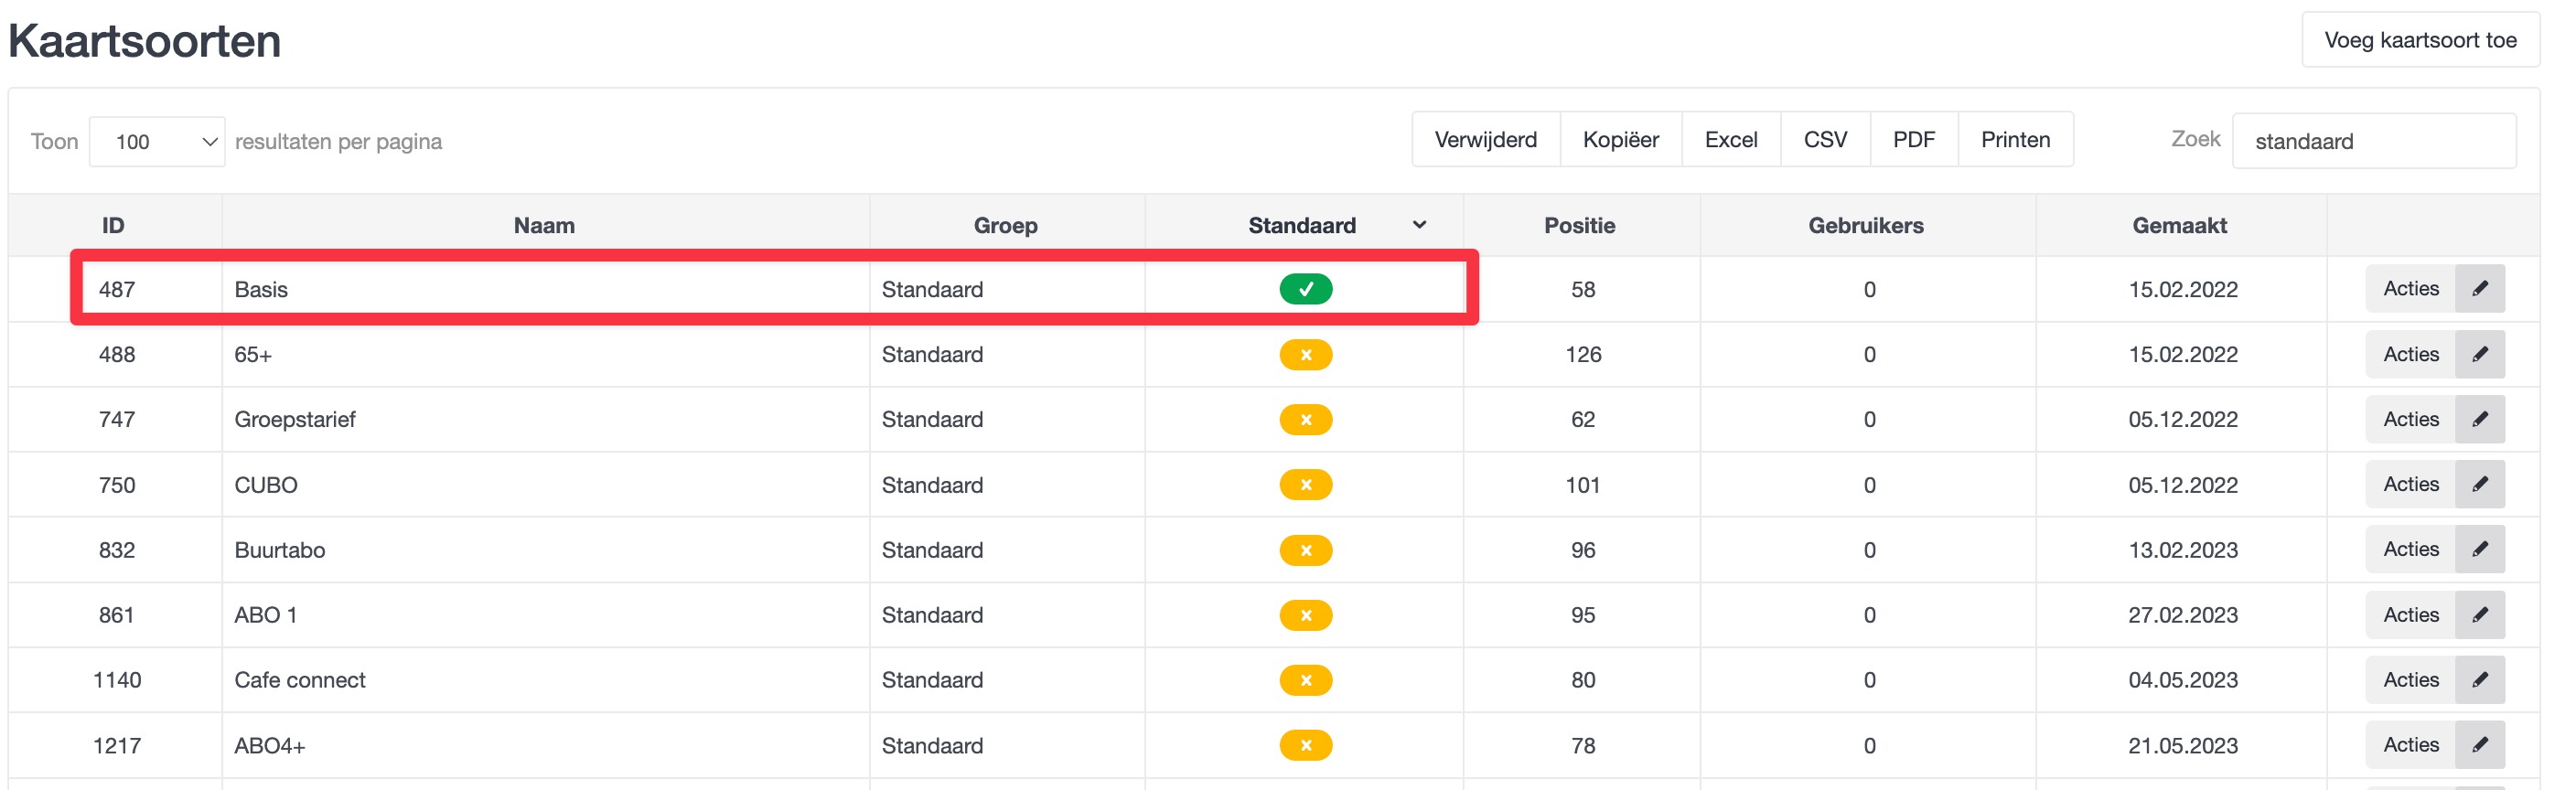Toggle standaard badge in Groepstarief row
The width and height of the screenshot is (2576, 790).
1305,419
